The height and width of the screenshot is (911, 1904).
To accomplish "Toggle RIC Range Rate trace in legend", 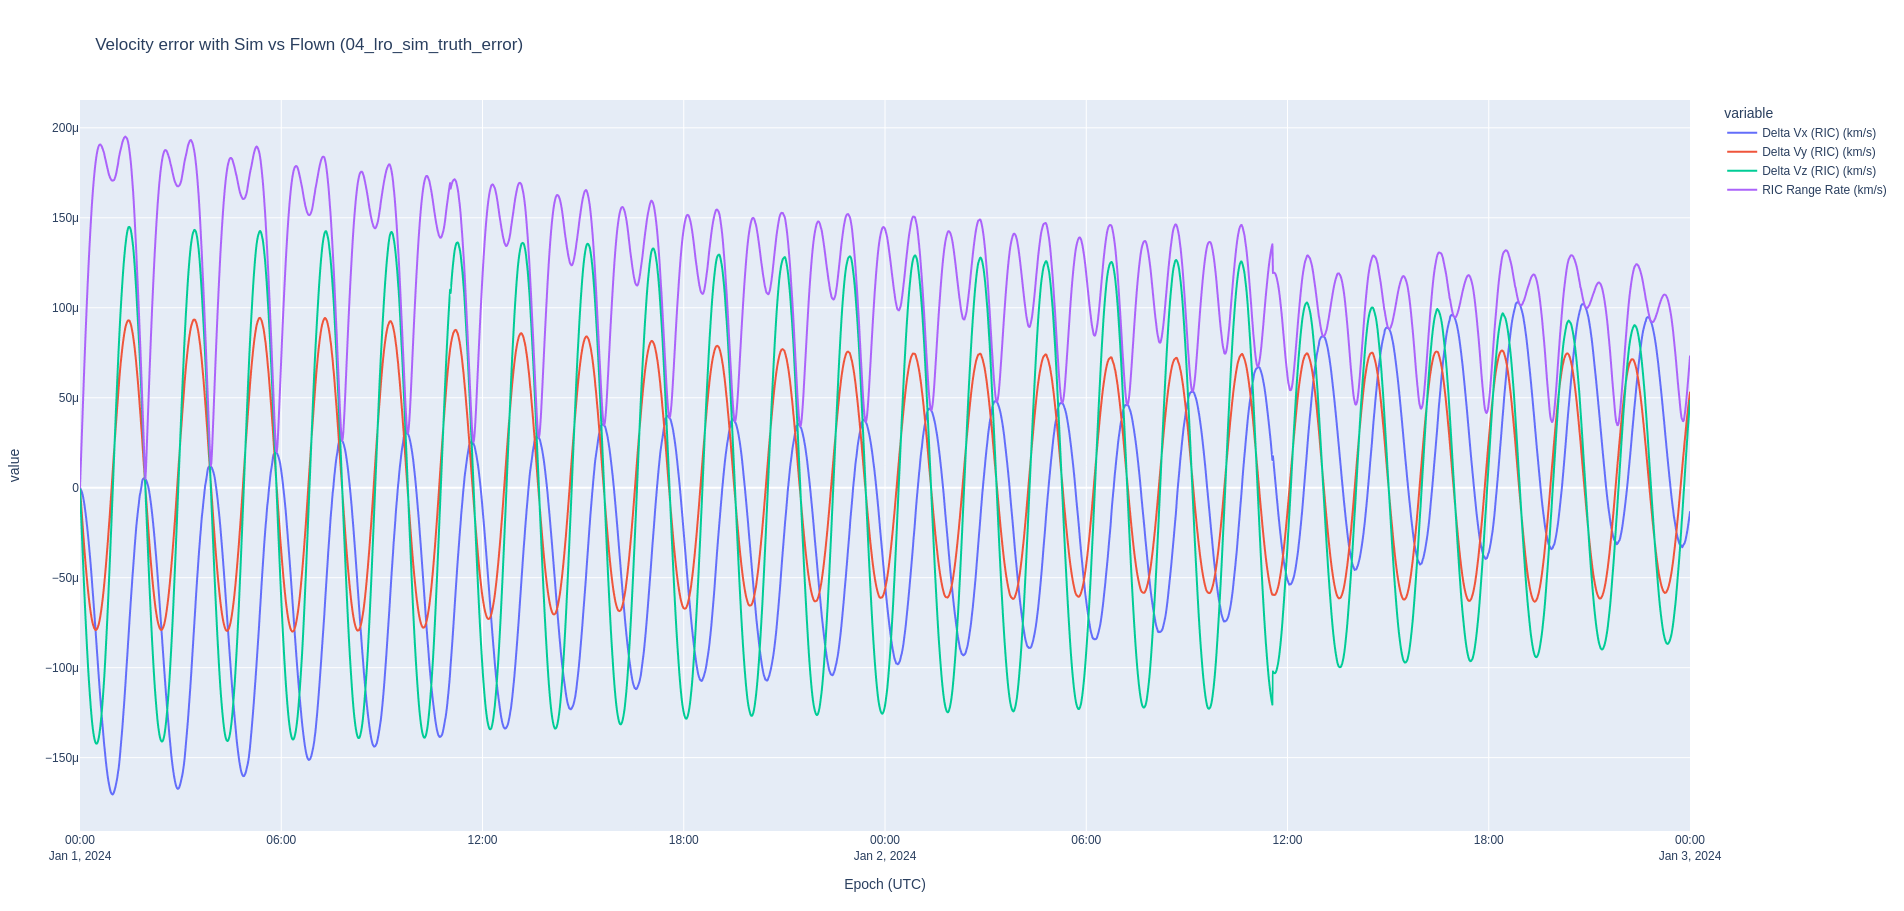I will coord(1806,190).
